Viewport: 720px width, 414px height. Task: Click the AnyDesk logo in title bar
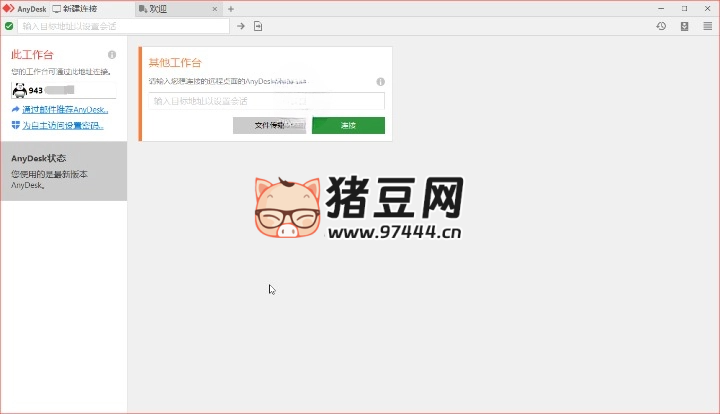(9, 8)
